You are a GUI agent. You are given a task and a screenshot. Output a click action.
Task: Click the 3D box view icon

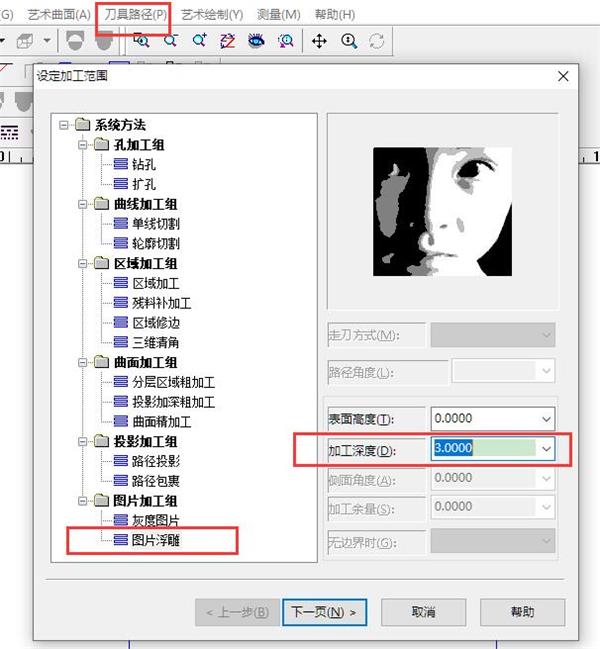pos(25,41)
